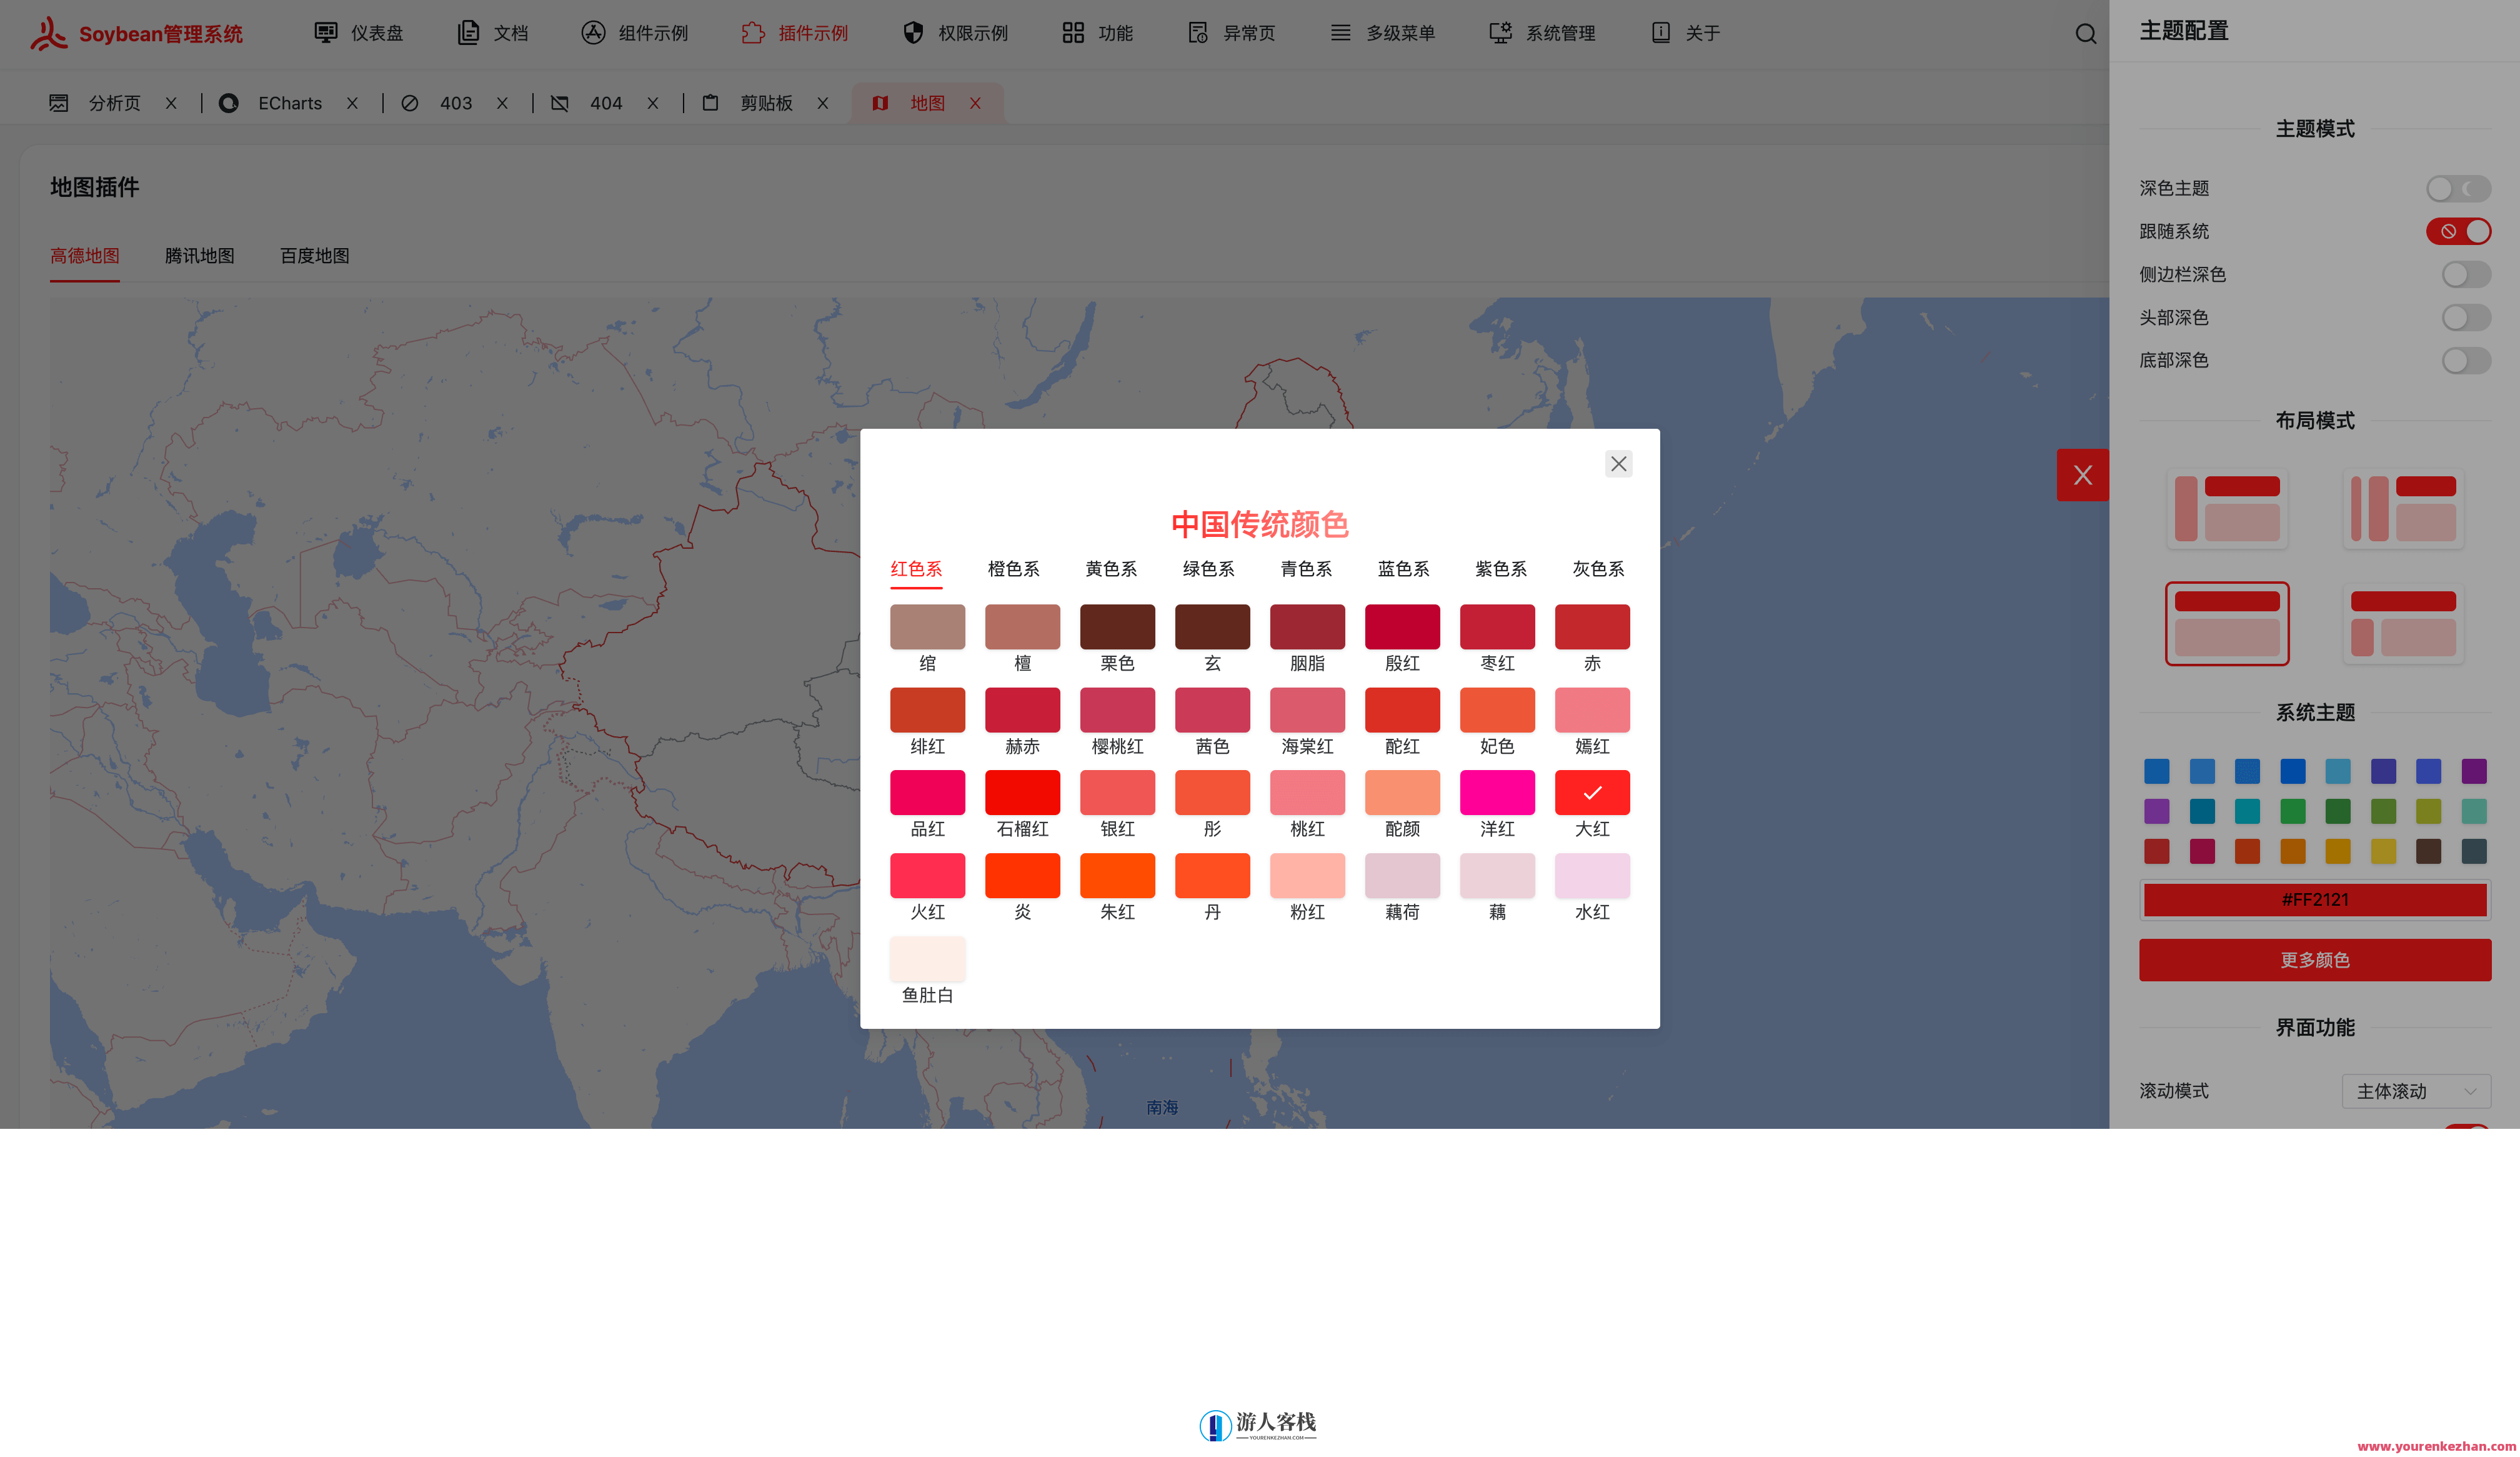Click the 更多颜色 button

coord(2314,960)
